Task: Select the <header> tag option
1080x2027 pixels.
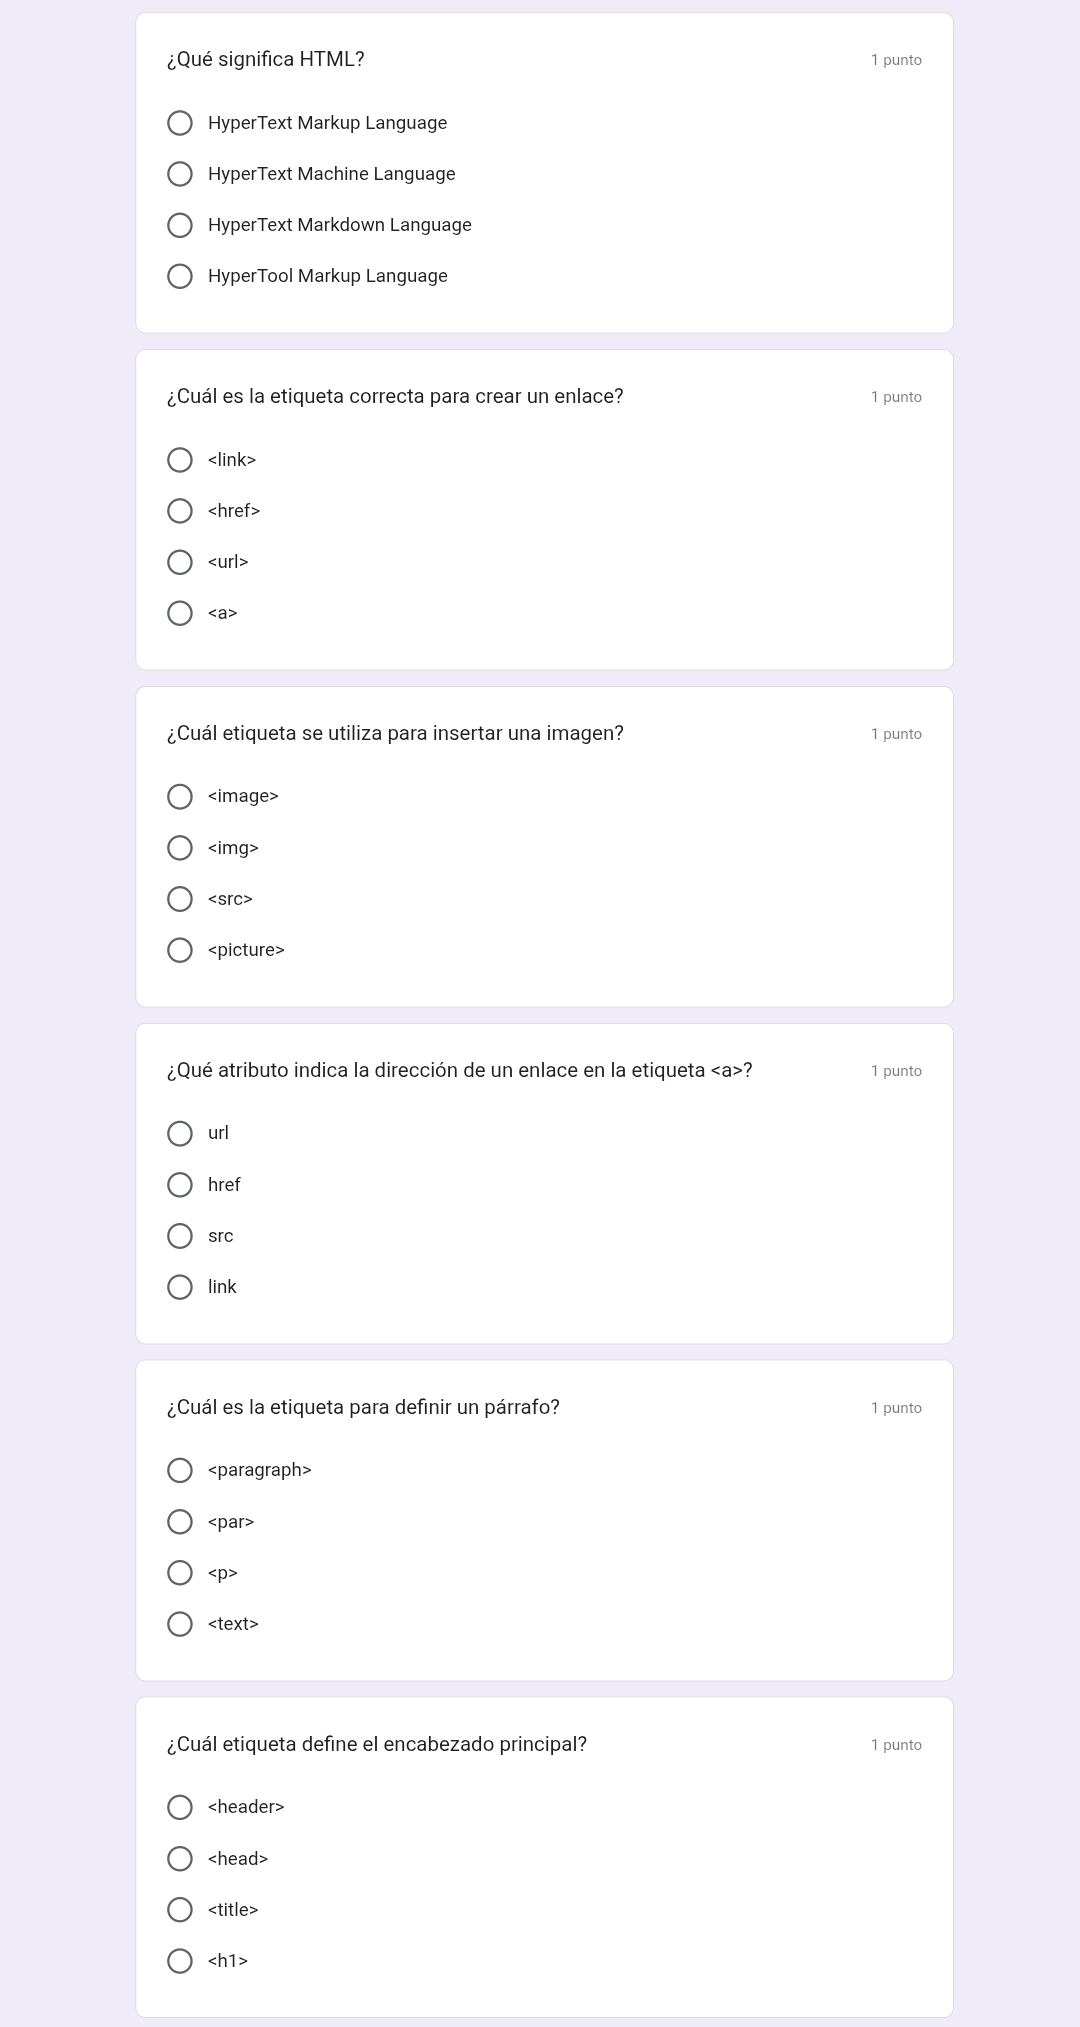Action: [180, 1807]
